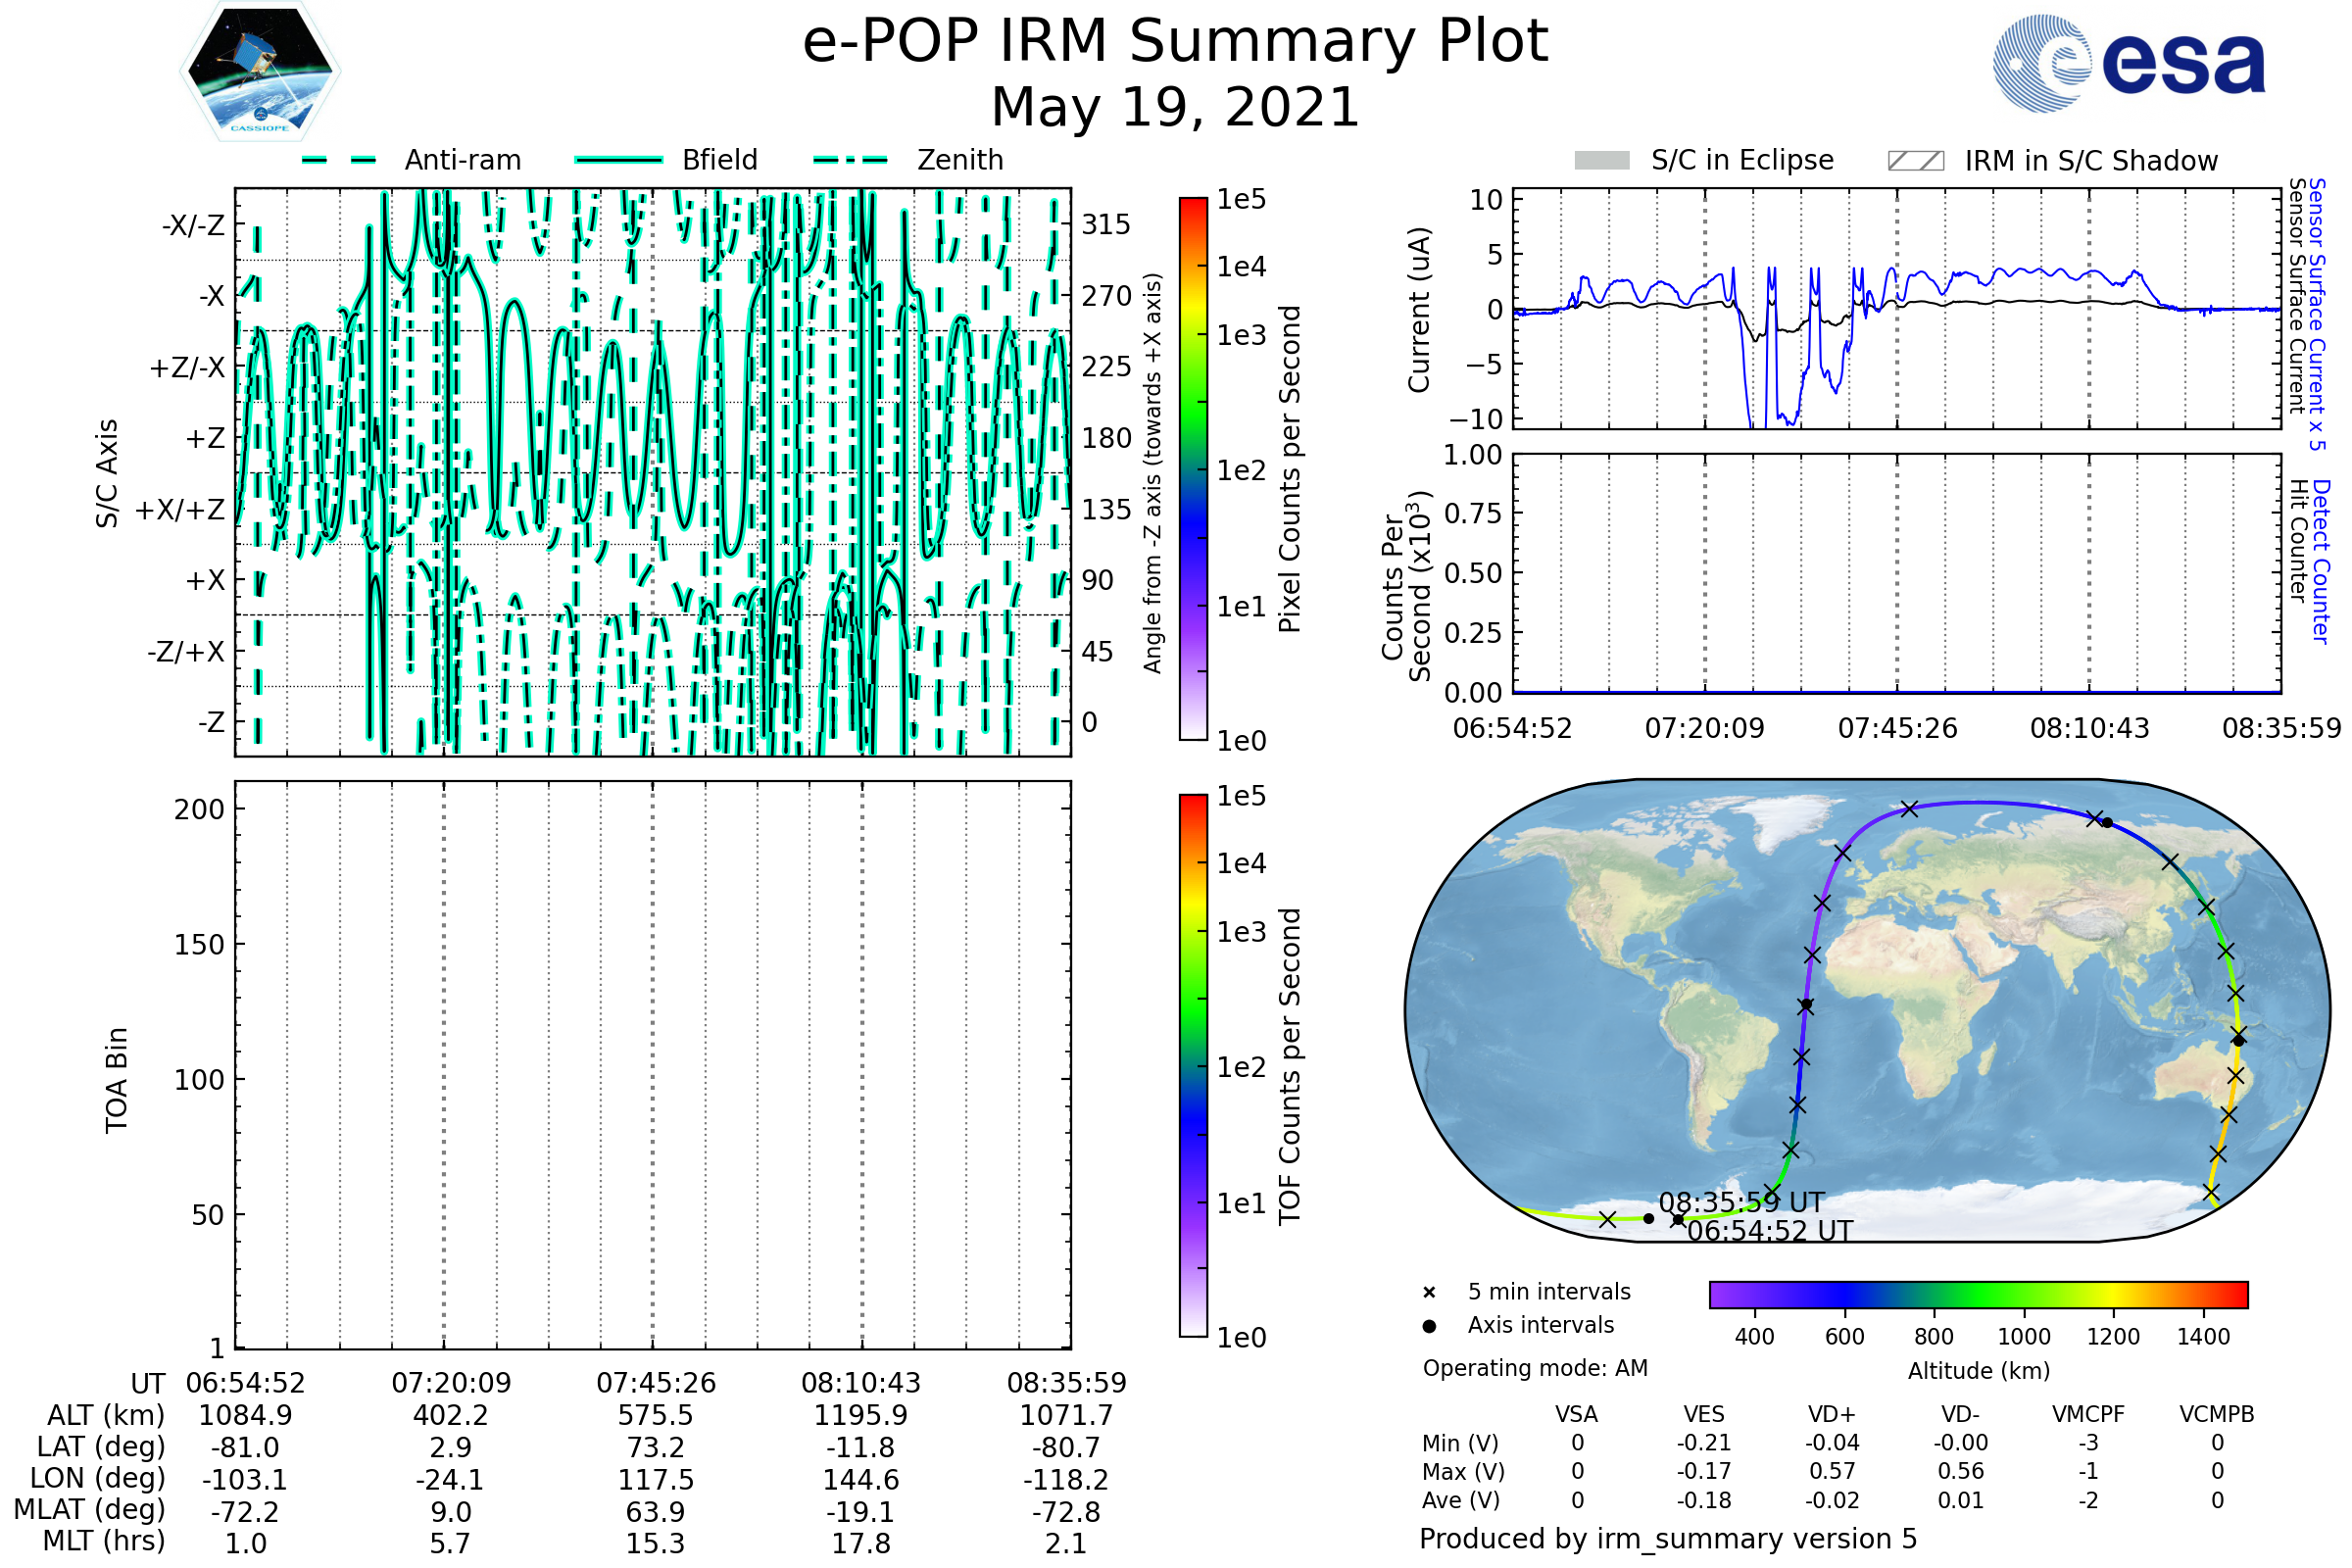Image resolution: width=2352 pixels, height=1568 pixels.
Task: Click the TOF Counts per Second colorbar
Action: tap(1193, 1065)
